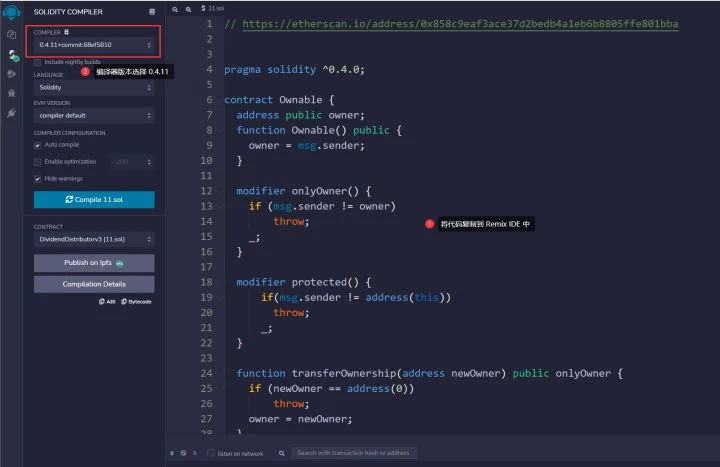Viewport: 720px width, 467px height.
Task: Switch to the 11.sol editor tab
Action: pos(213,8)
